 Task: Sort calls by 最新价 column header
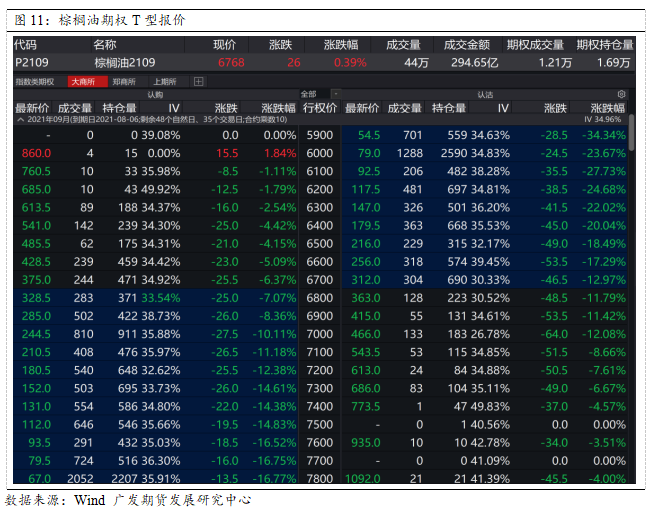click(32, 108)
